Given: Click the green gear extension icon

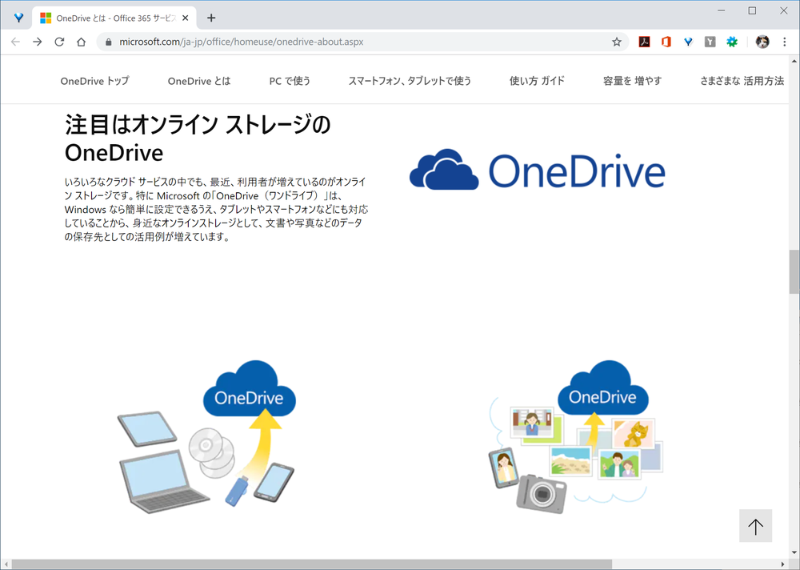Looking at the screenshot, I should coord(732,42).
